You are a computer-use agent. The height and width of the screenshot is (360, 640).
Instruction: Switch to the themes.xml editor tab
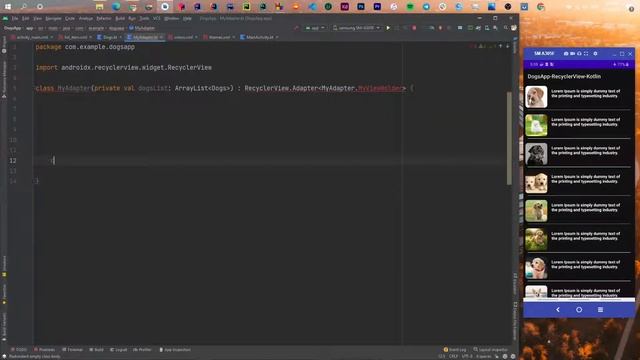coord(219,37)
